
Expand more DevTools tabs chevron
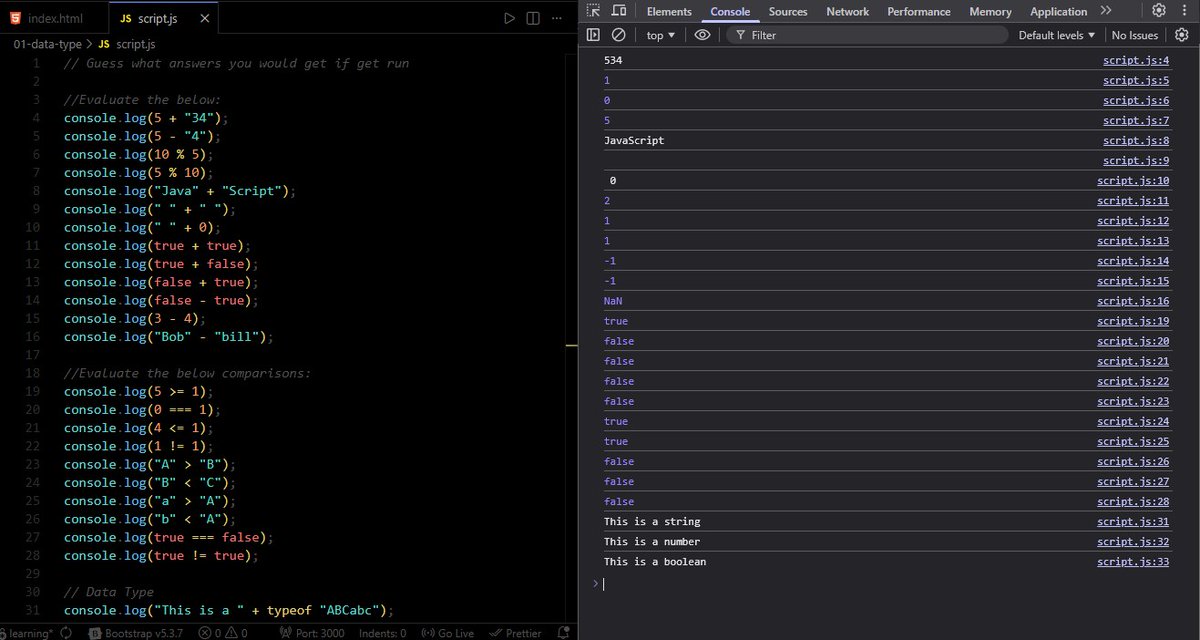[1105, 11]
